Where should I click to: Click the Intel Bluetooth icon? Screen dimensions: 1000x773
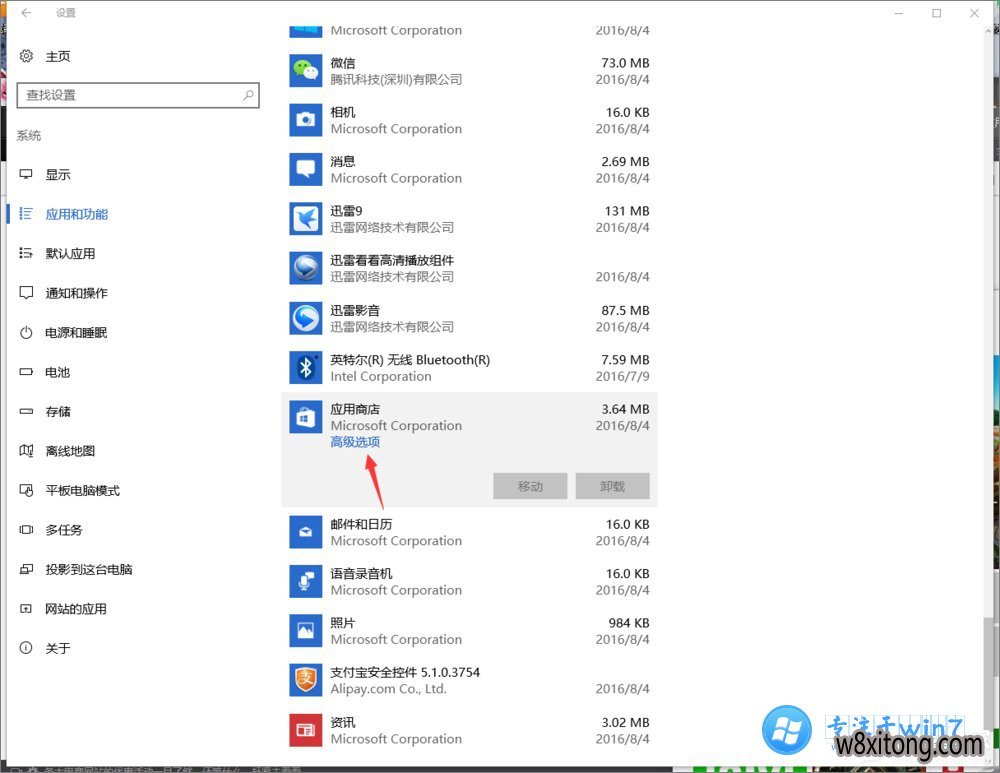(x=305, y=367)
